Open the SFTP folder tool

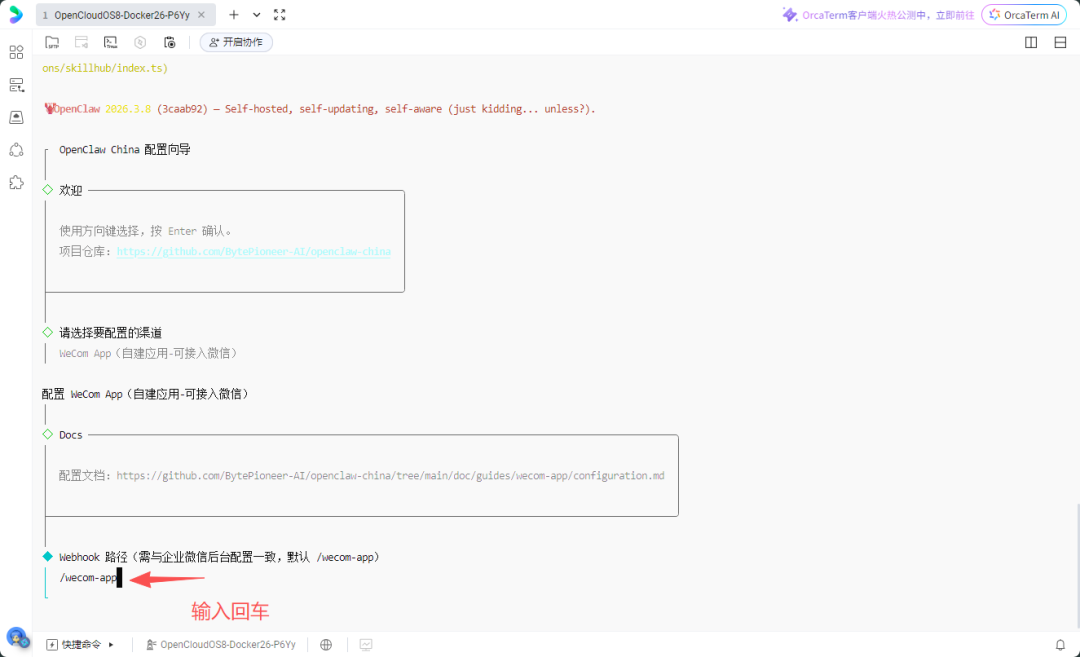[x=52, y=42]
